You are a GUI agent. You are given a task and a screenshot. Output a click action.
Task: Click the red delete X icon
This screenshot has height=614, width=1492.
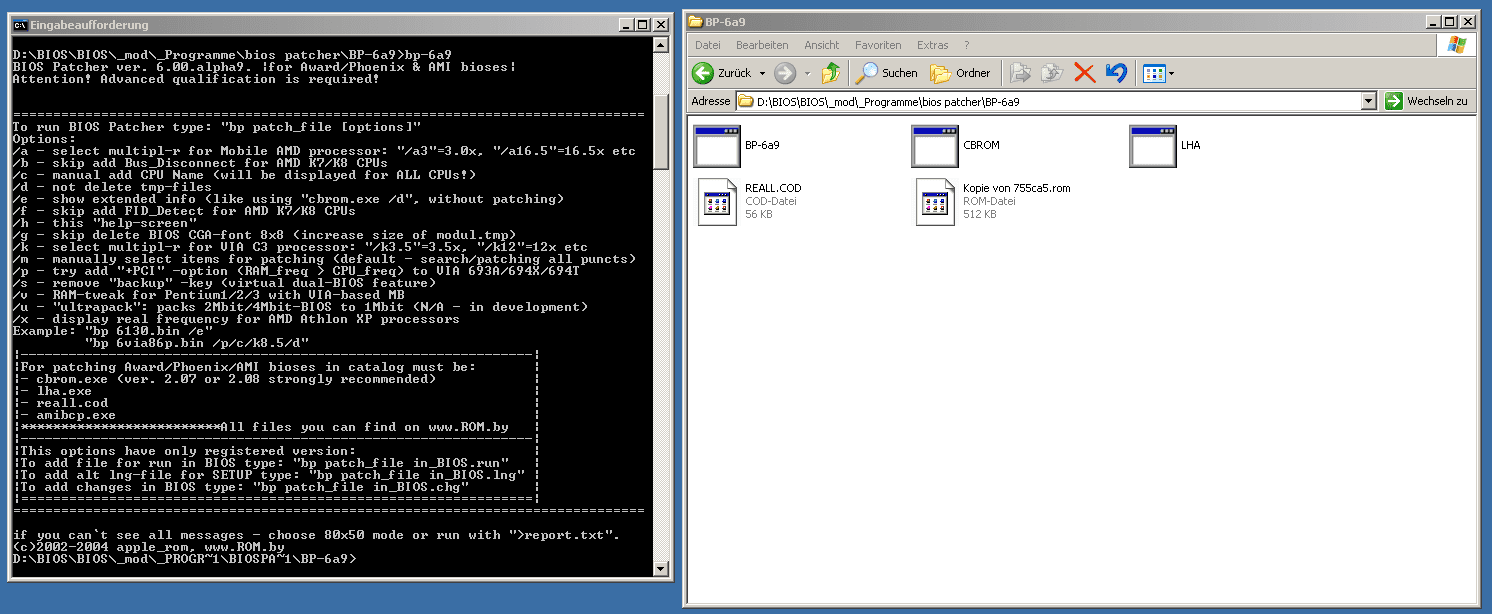click(x=1085, y=73)
